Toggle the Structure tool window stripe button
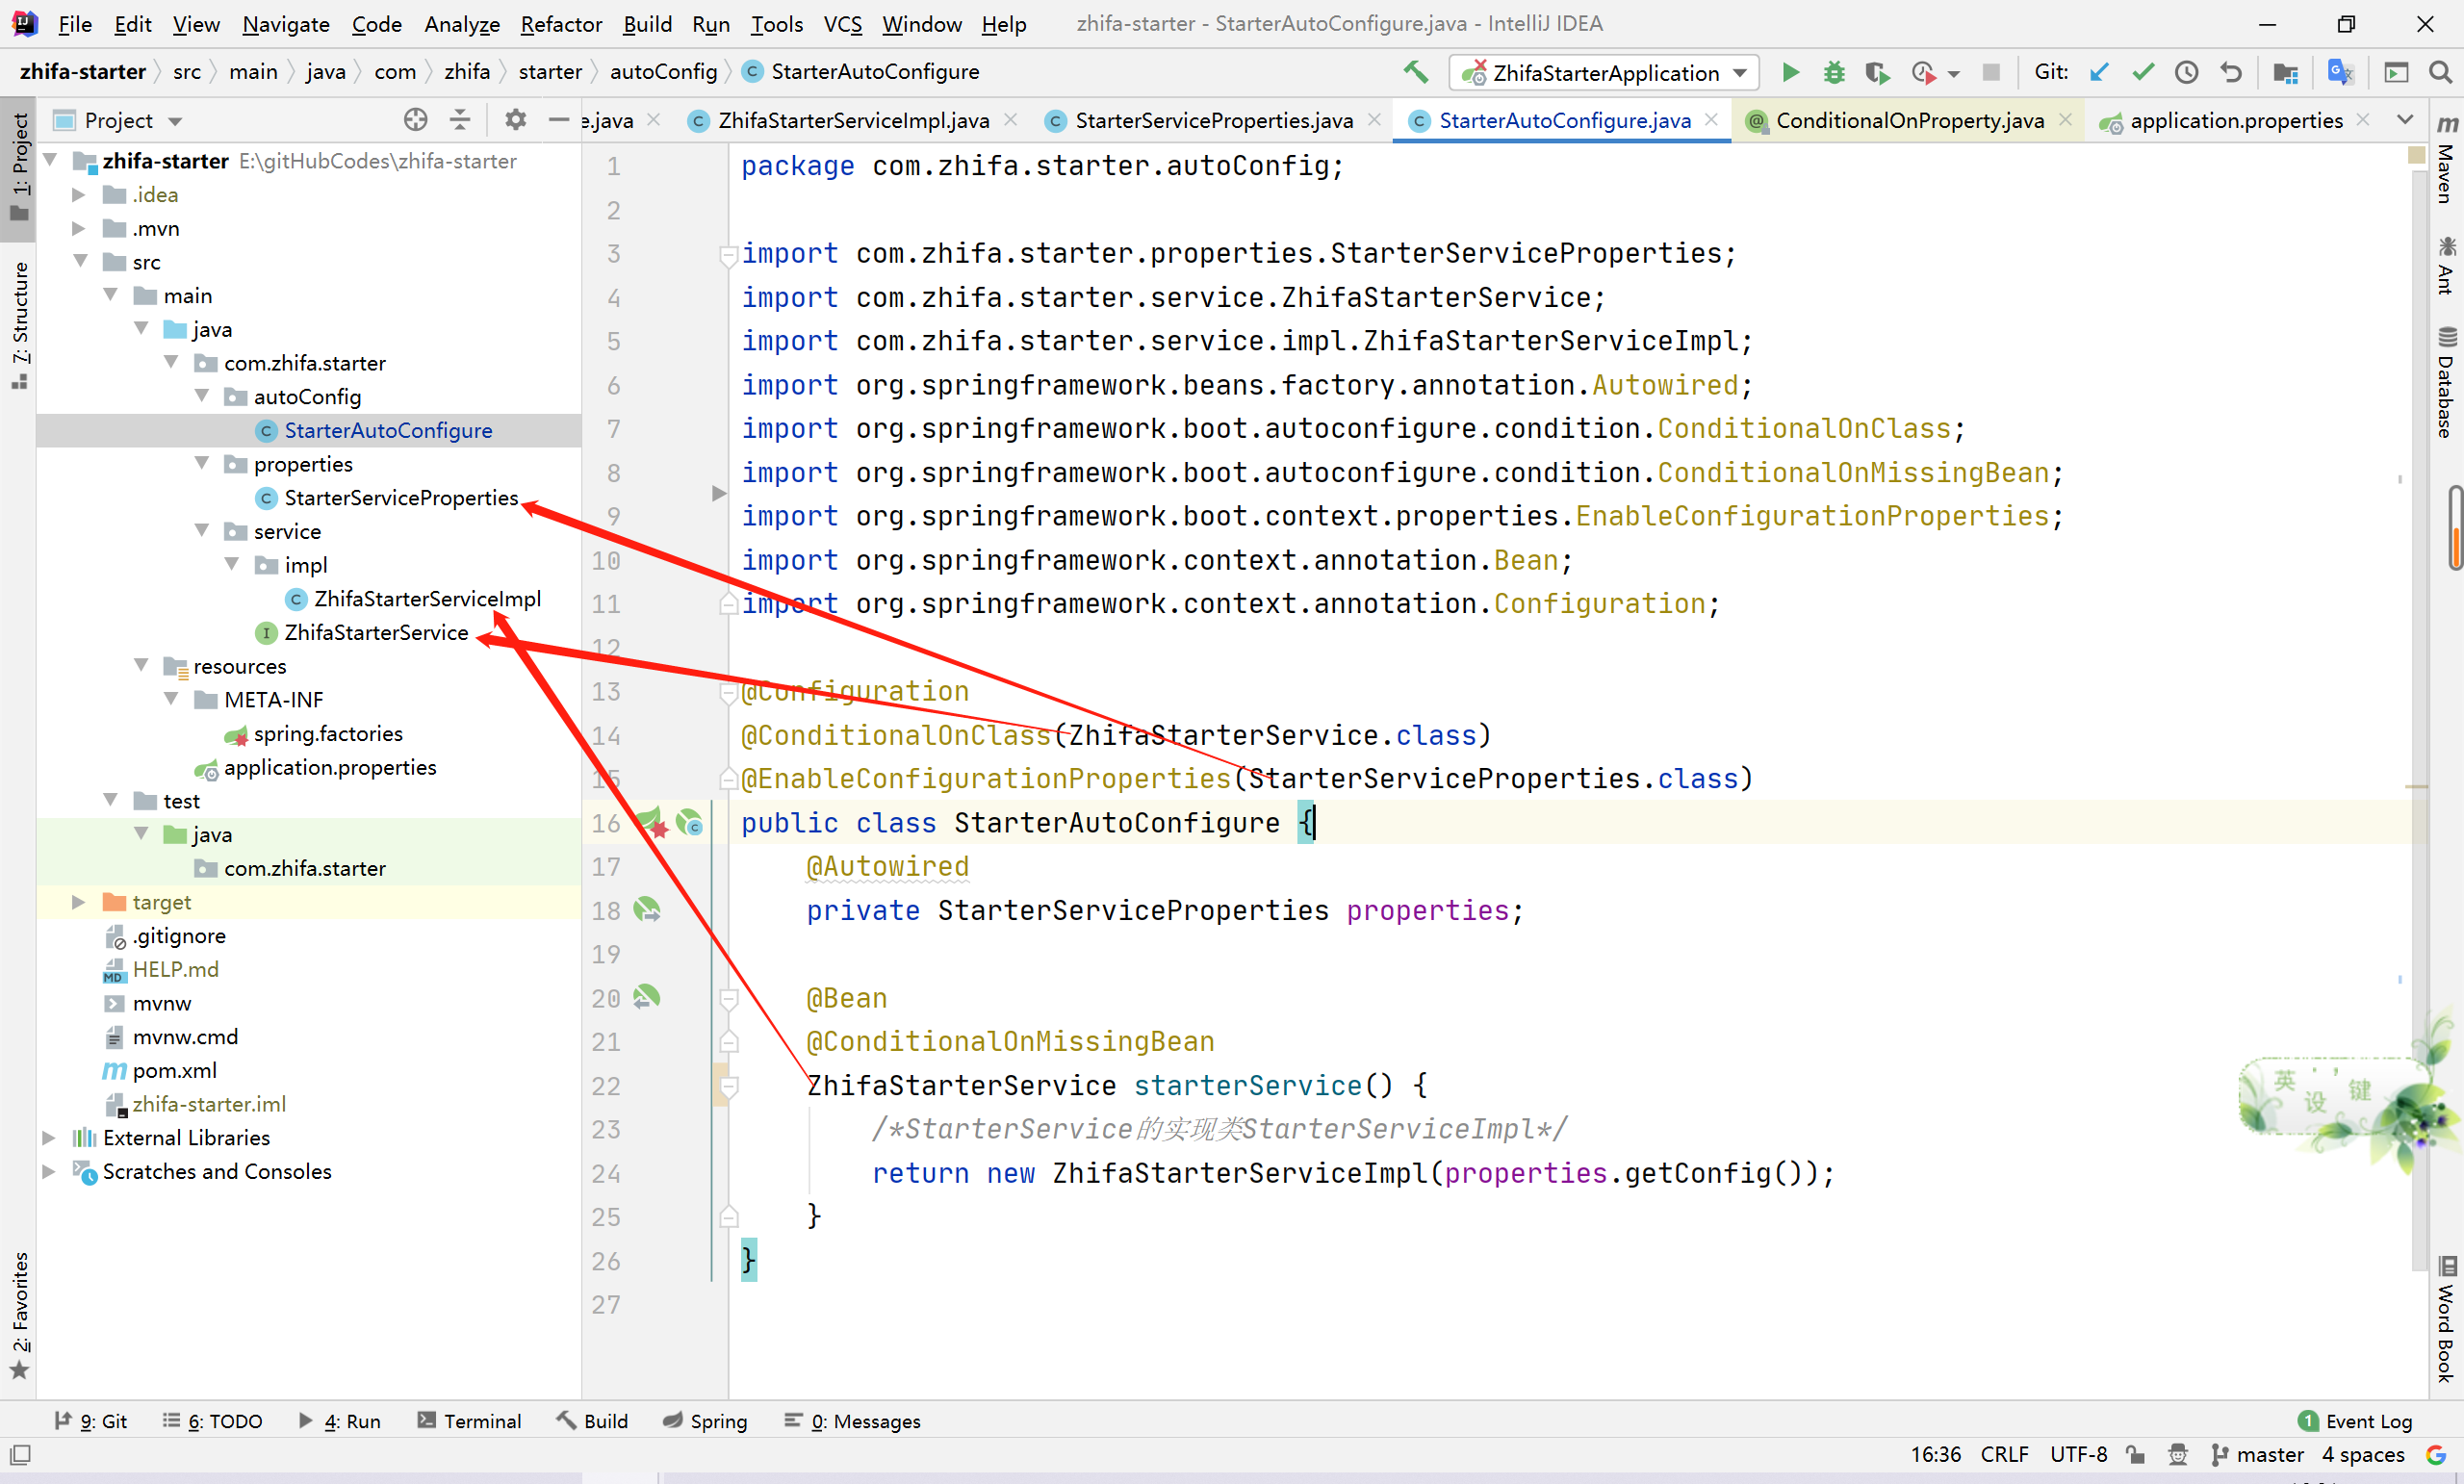 pos(19,325)
